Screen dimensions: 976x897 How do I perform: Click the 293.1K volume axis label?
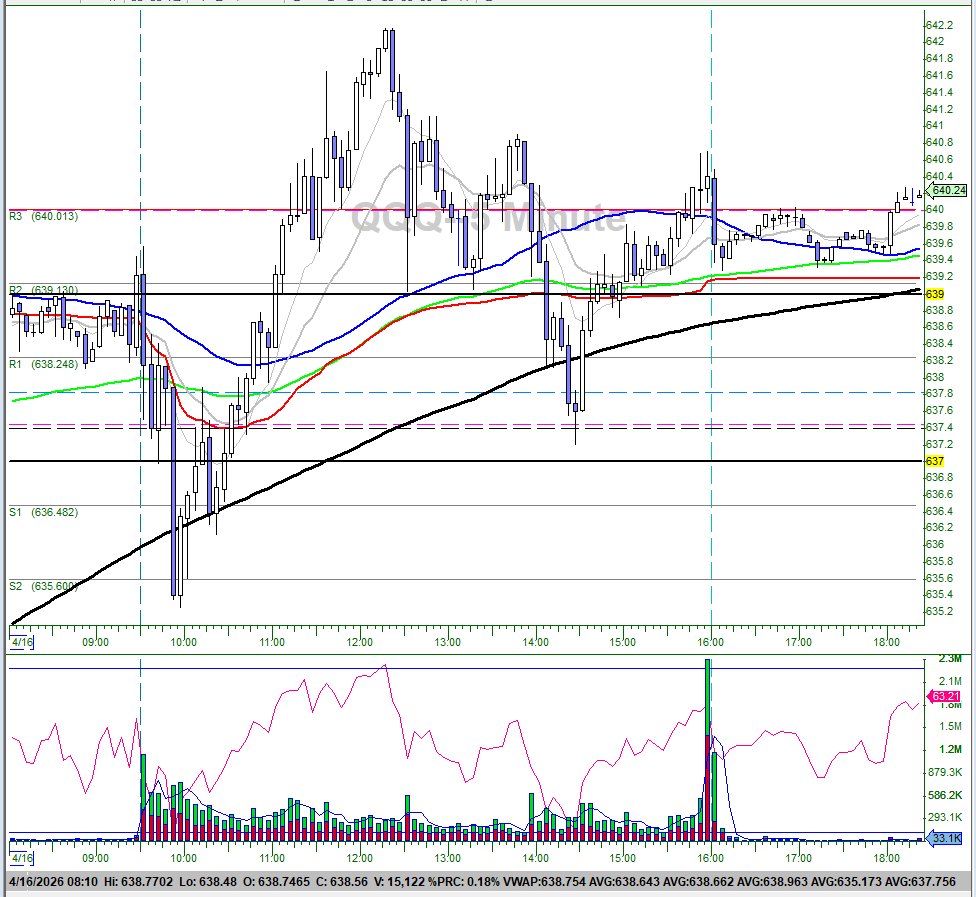point(945,818)
